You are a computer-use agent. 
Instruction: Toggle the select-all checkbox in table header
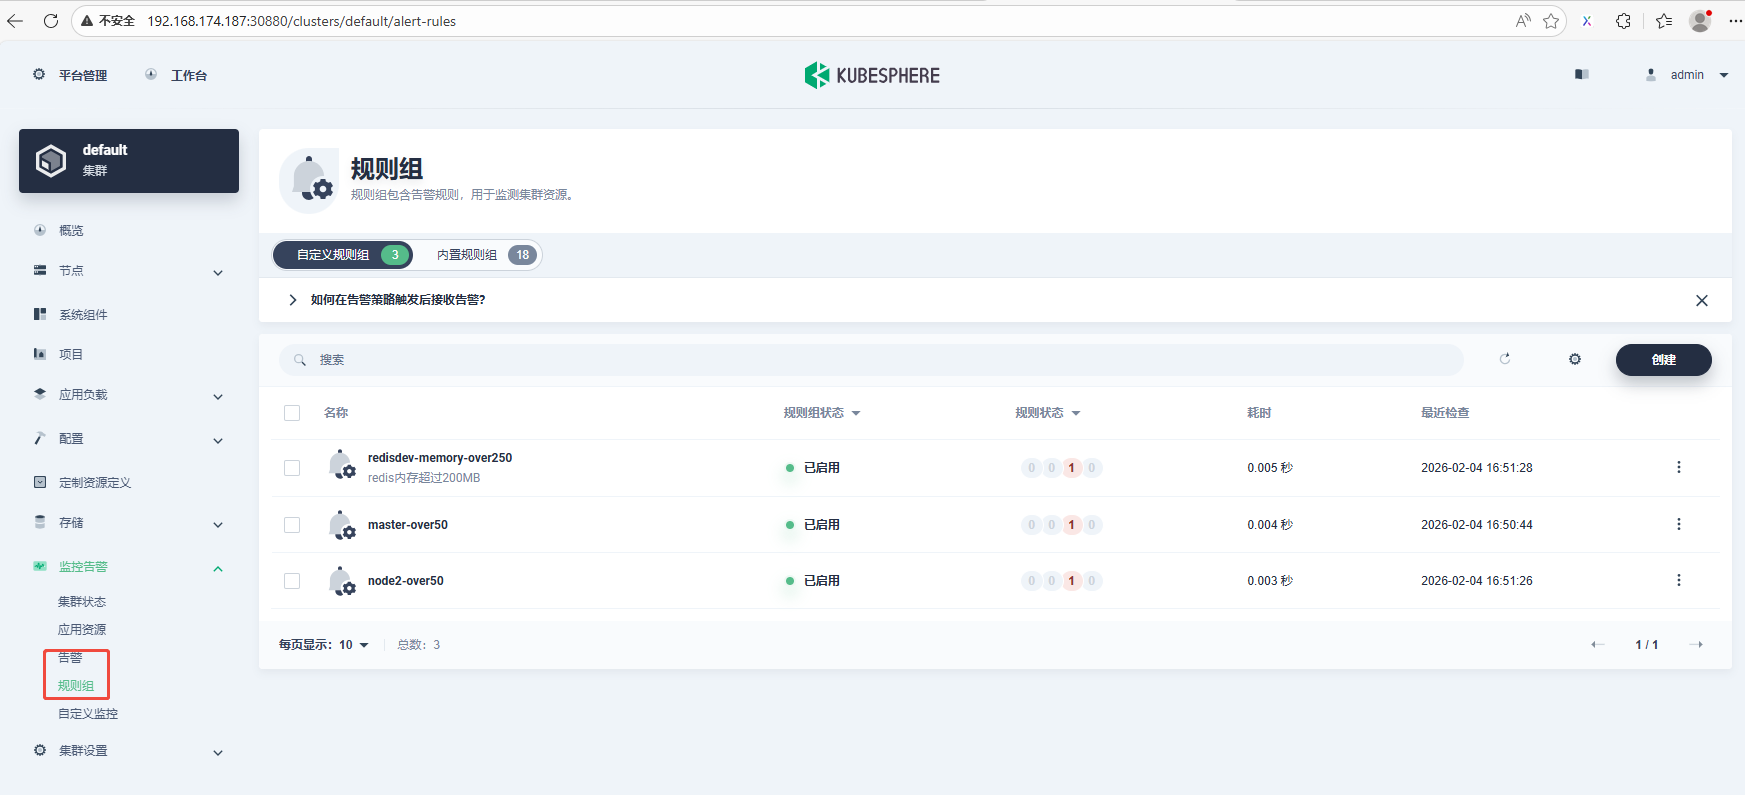coord(292,413)
